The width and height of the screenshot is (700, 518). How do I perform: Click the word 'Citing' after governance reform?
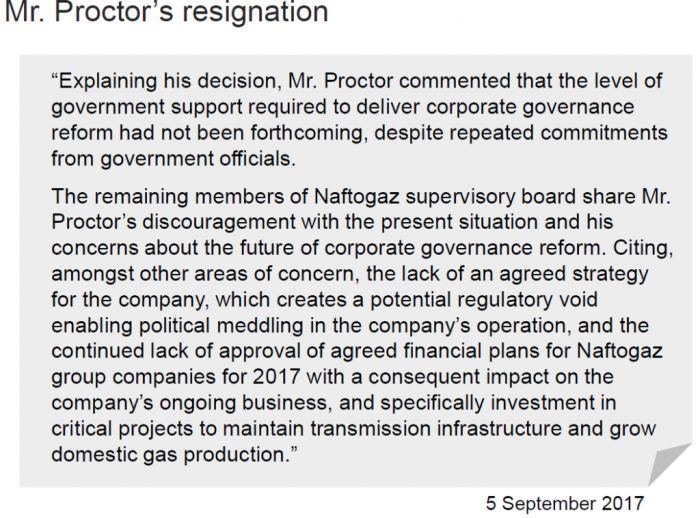(x=640, y=248)
